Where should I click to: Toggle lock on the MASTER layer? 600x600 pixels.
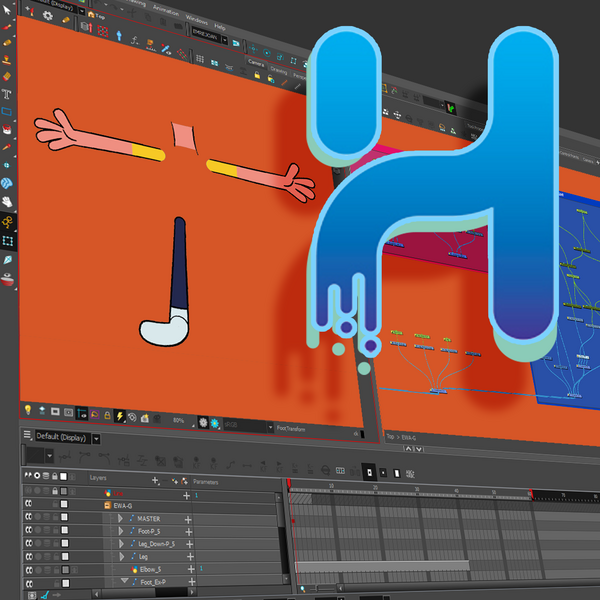pyautogui.click(x=55, y=517)
